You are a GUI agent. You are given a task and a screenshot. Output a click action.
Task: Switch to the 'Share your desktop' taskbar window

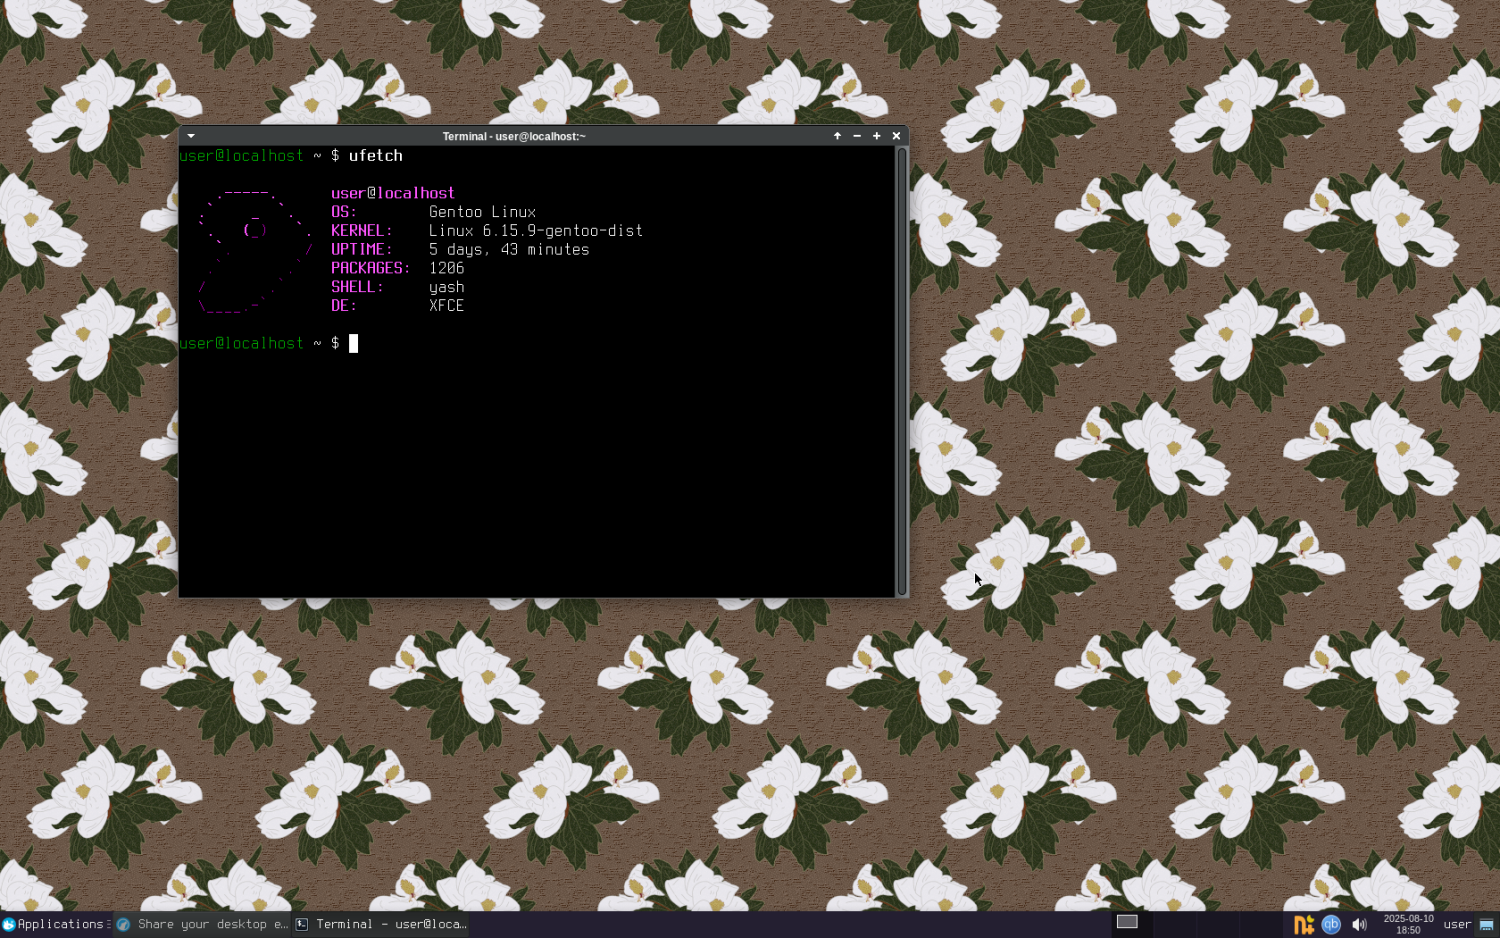point(202,924)
